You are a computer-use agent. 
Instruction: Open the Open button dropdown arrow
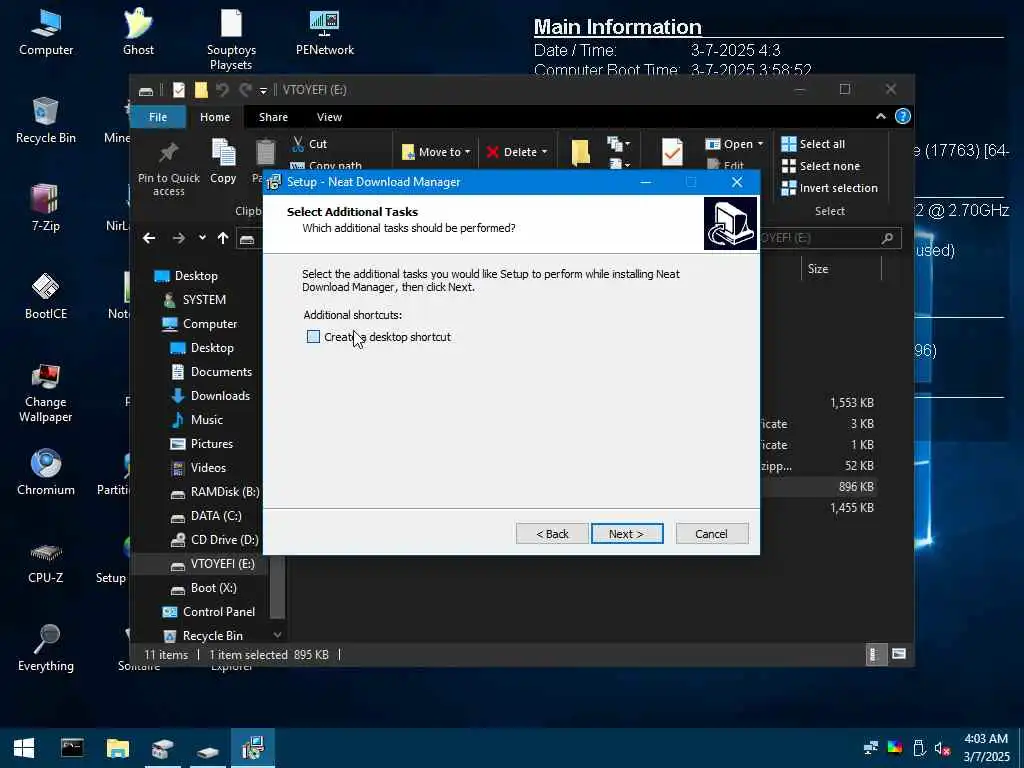pyautogui.click(x=760, y=144)
